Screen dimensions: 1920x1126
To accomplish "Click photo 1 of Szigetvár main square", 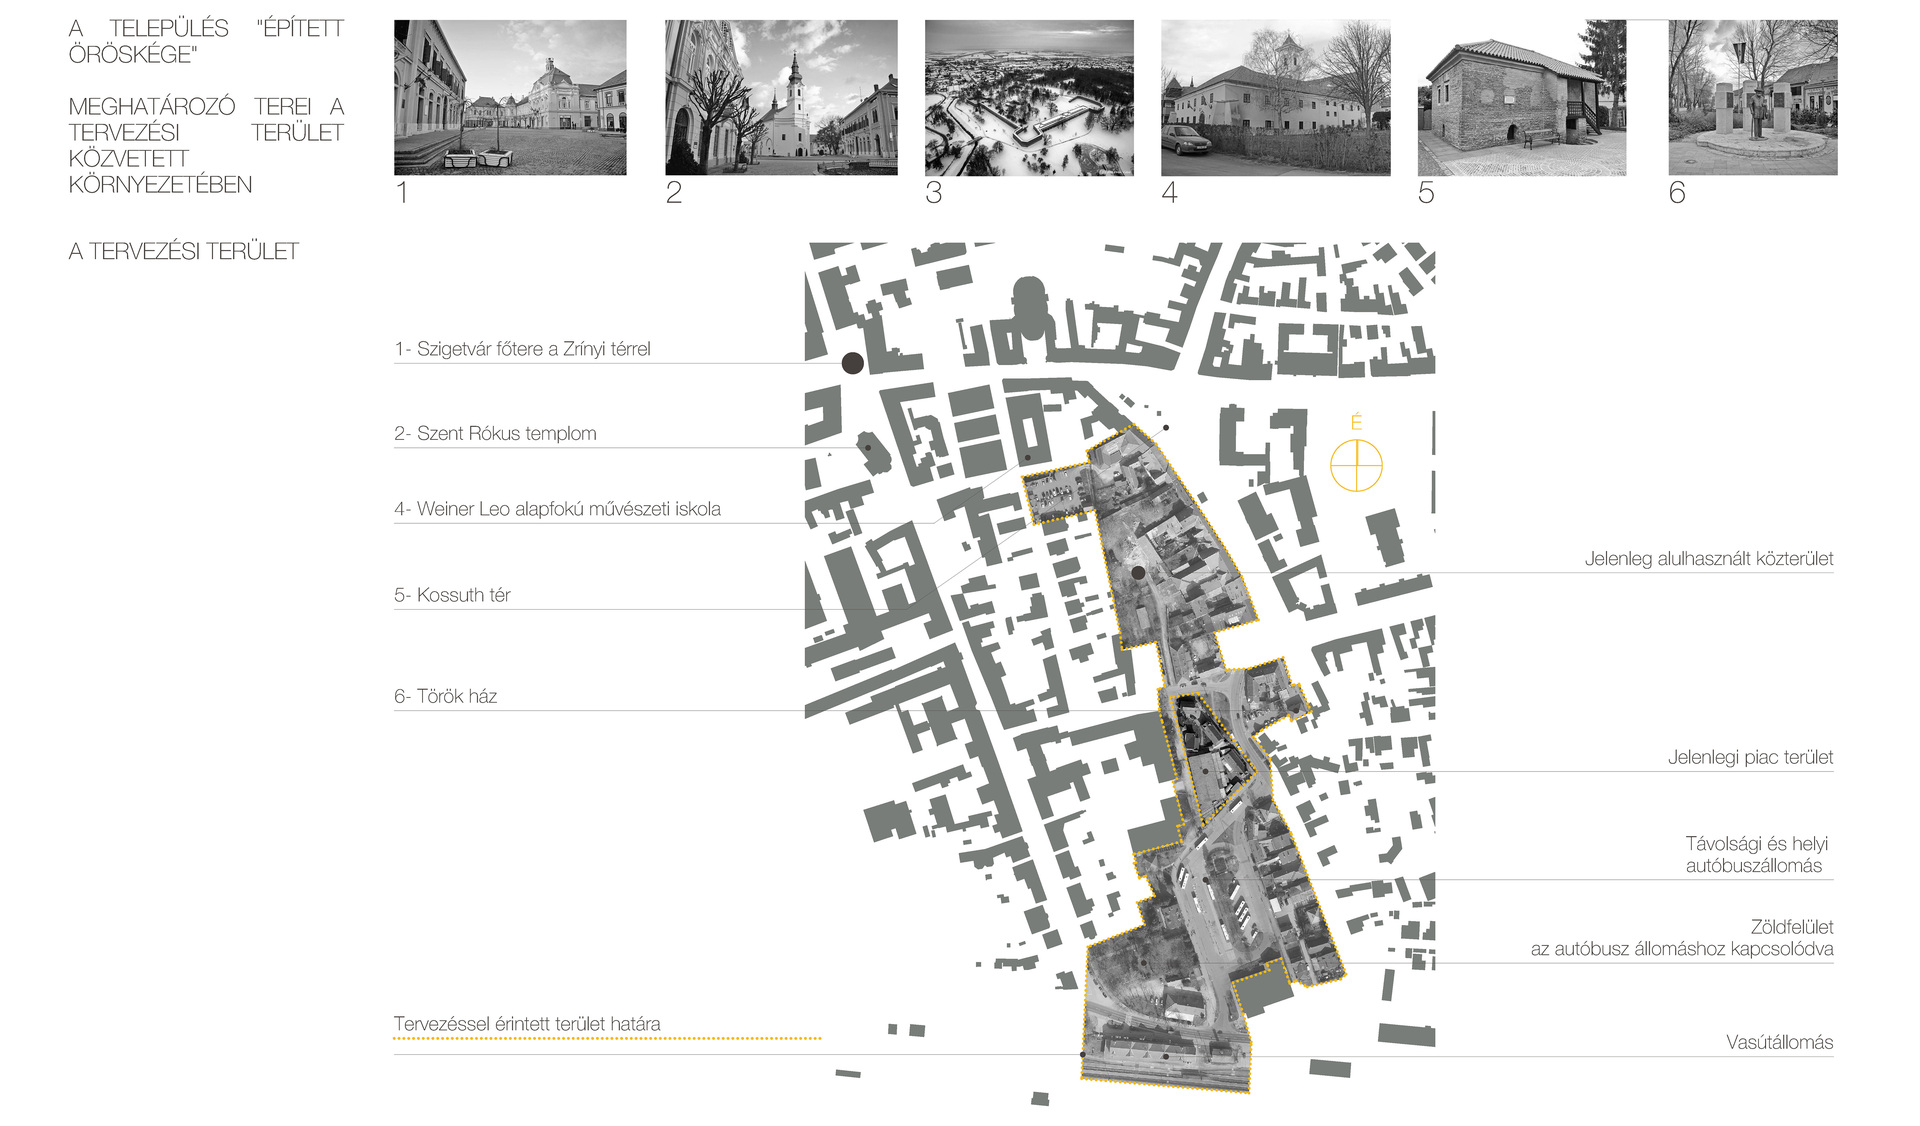I will pyautogui.click(x=510, y=98).
